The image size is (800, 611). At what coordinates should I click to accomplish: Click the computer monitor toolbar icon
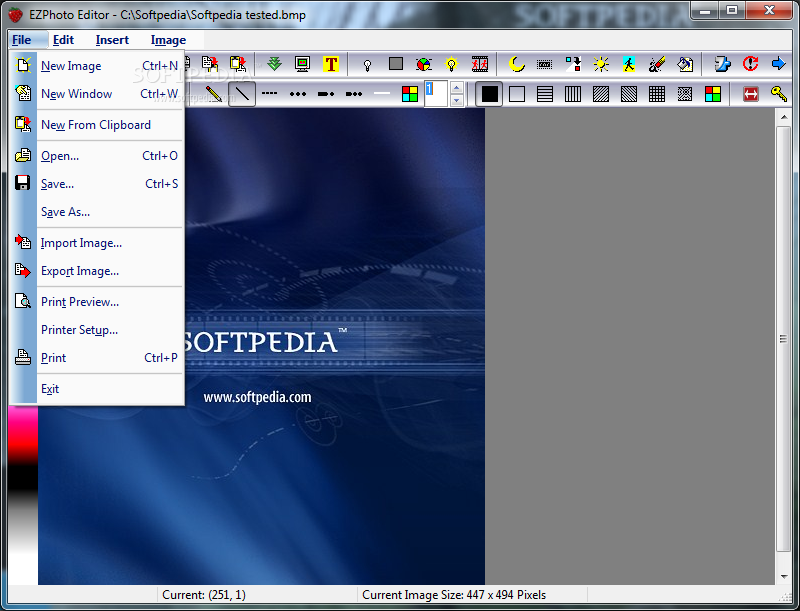[x=303, y=64]
